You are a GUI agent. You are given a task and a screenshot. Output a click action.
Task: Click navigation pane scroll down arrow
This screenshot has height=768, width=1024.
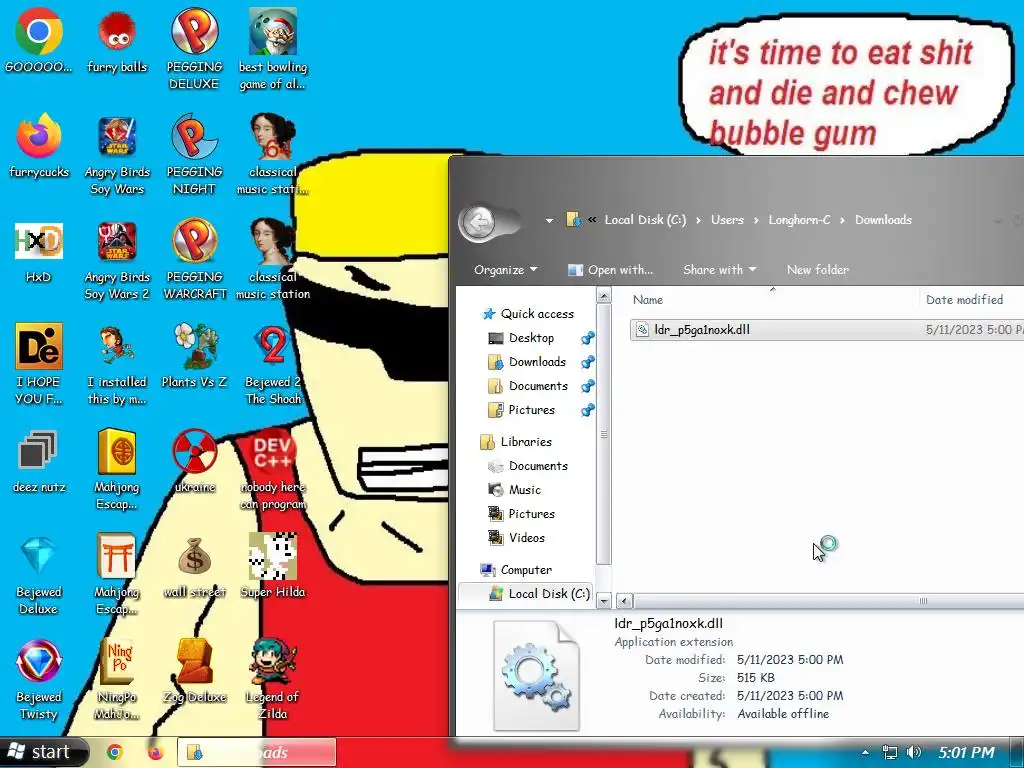click(604, 600)
